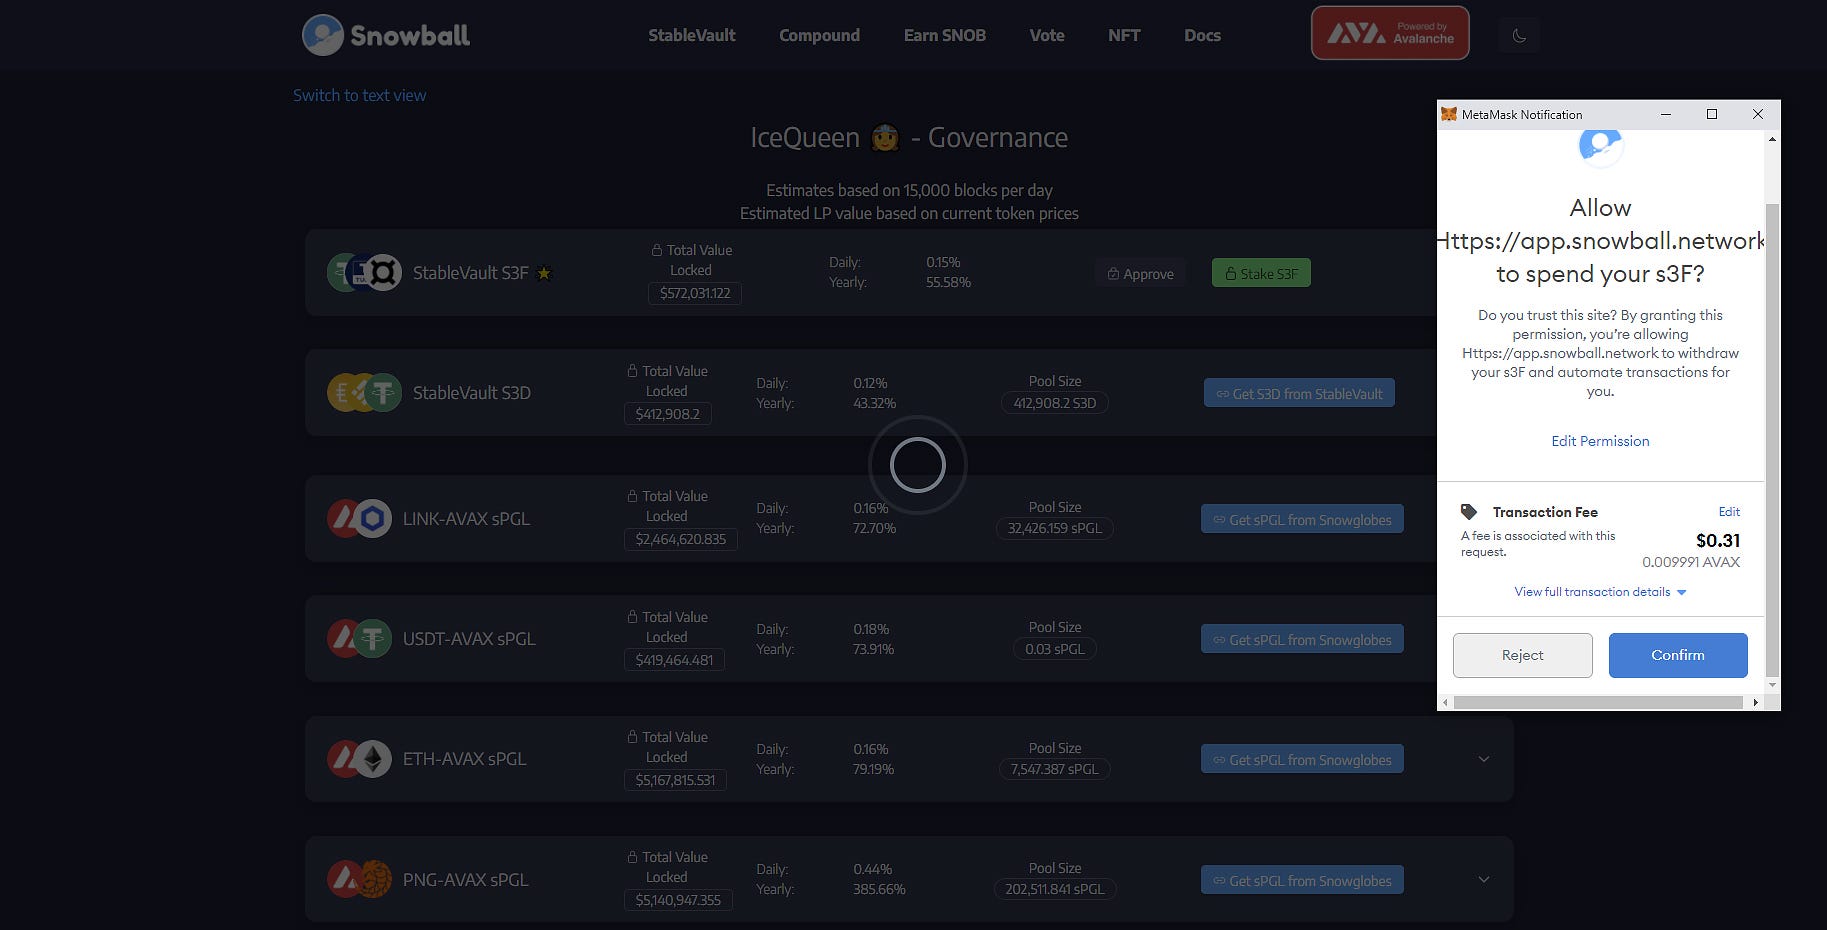Minimize the MetaMask Notification window

pyautogui.click(x=1666, y=114)
